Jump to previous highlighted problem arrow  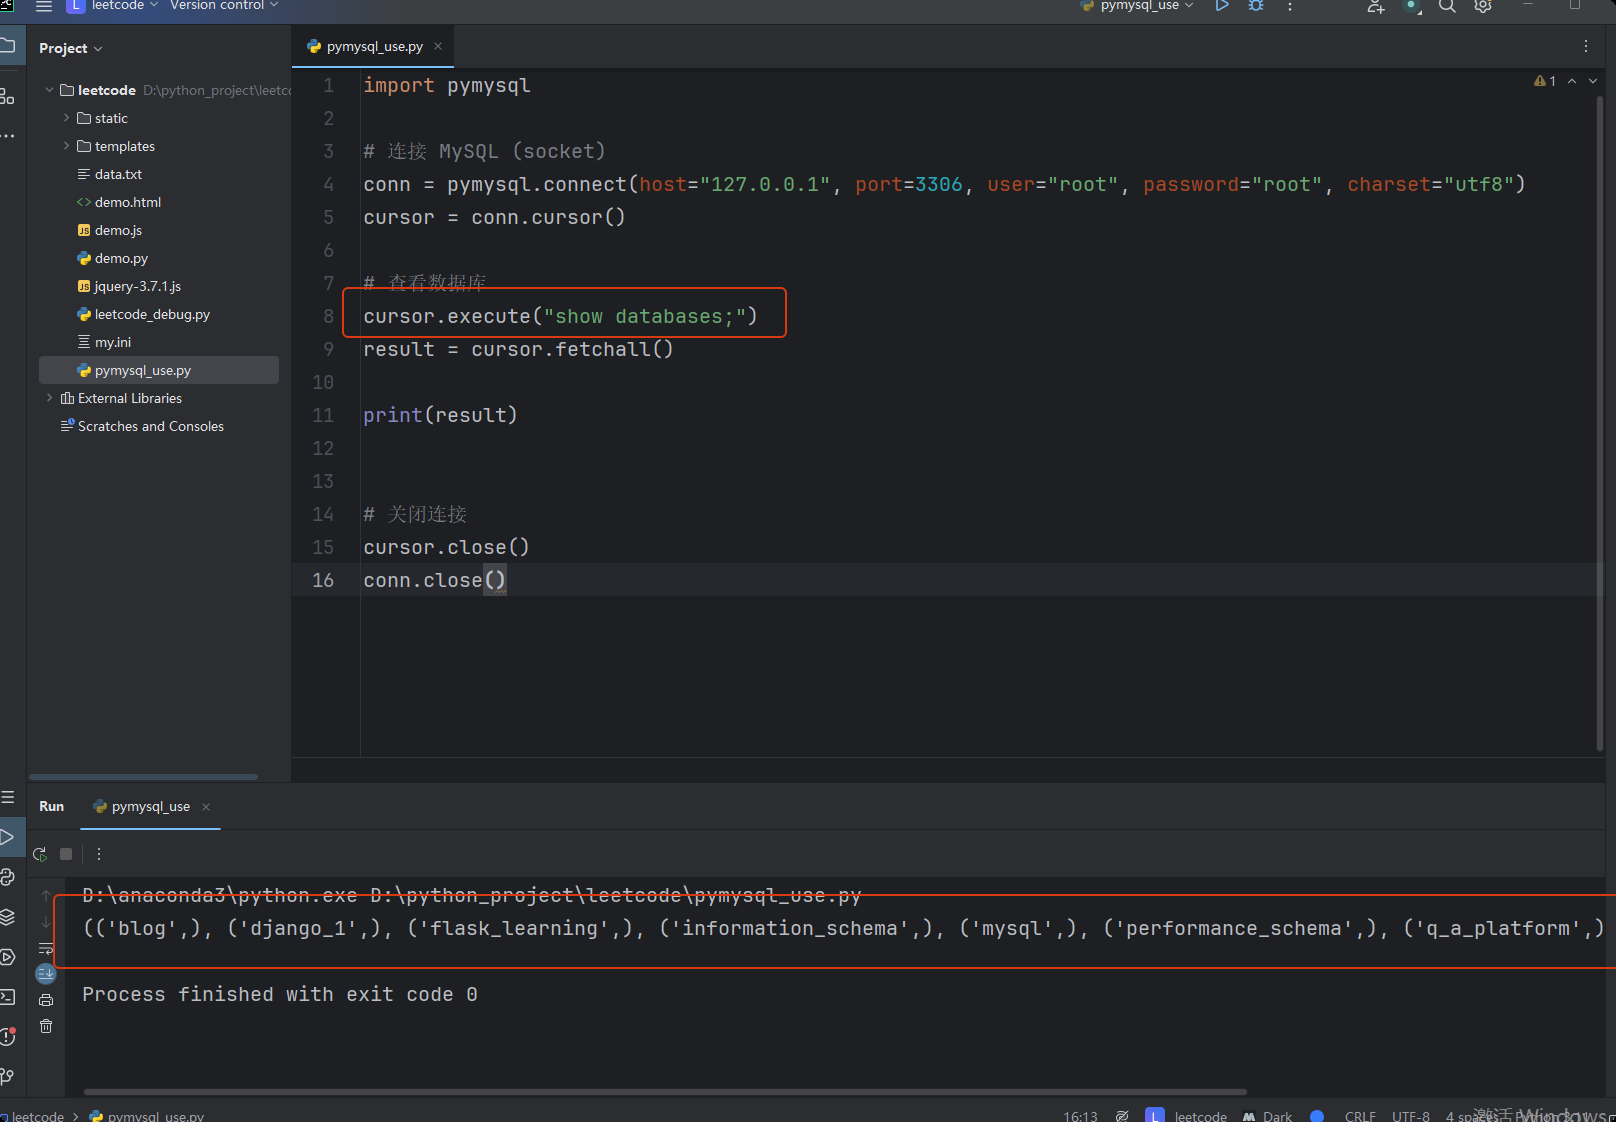[x=1572, y=81]
